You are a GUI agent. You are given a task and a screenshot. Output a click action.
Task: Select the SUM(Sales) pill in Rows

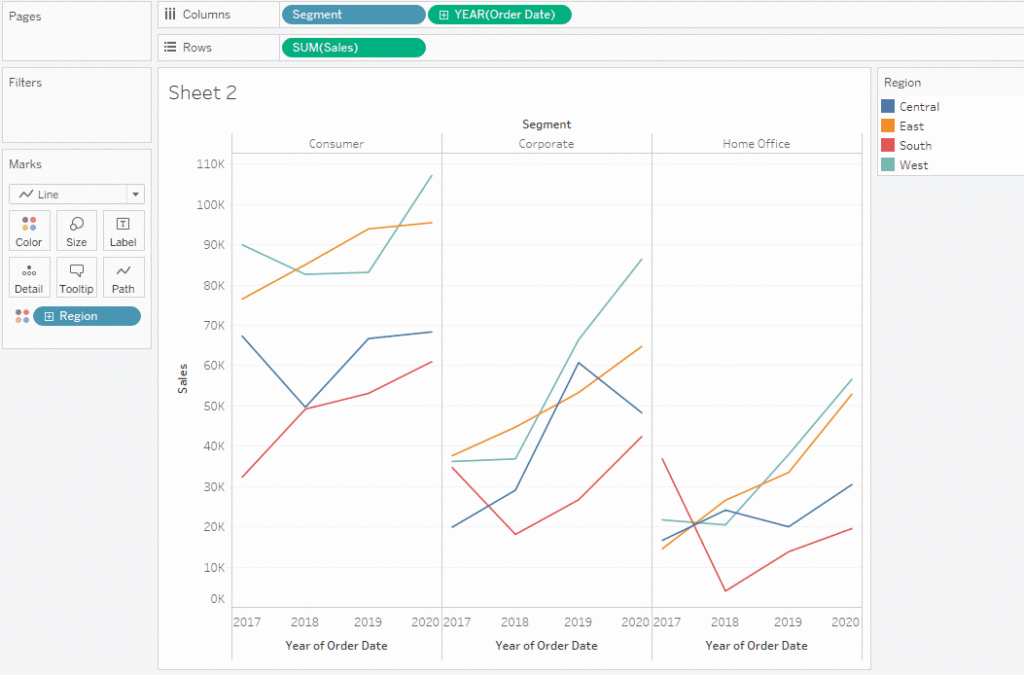click(353, 48)
